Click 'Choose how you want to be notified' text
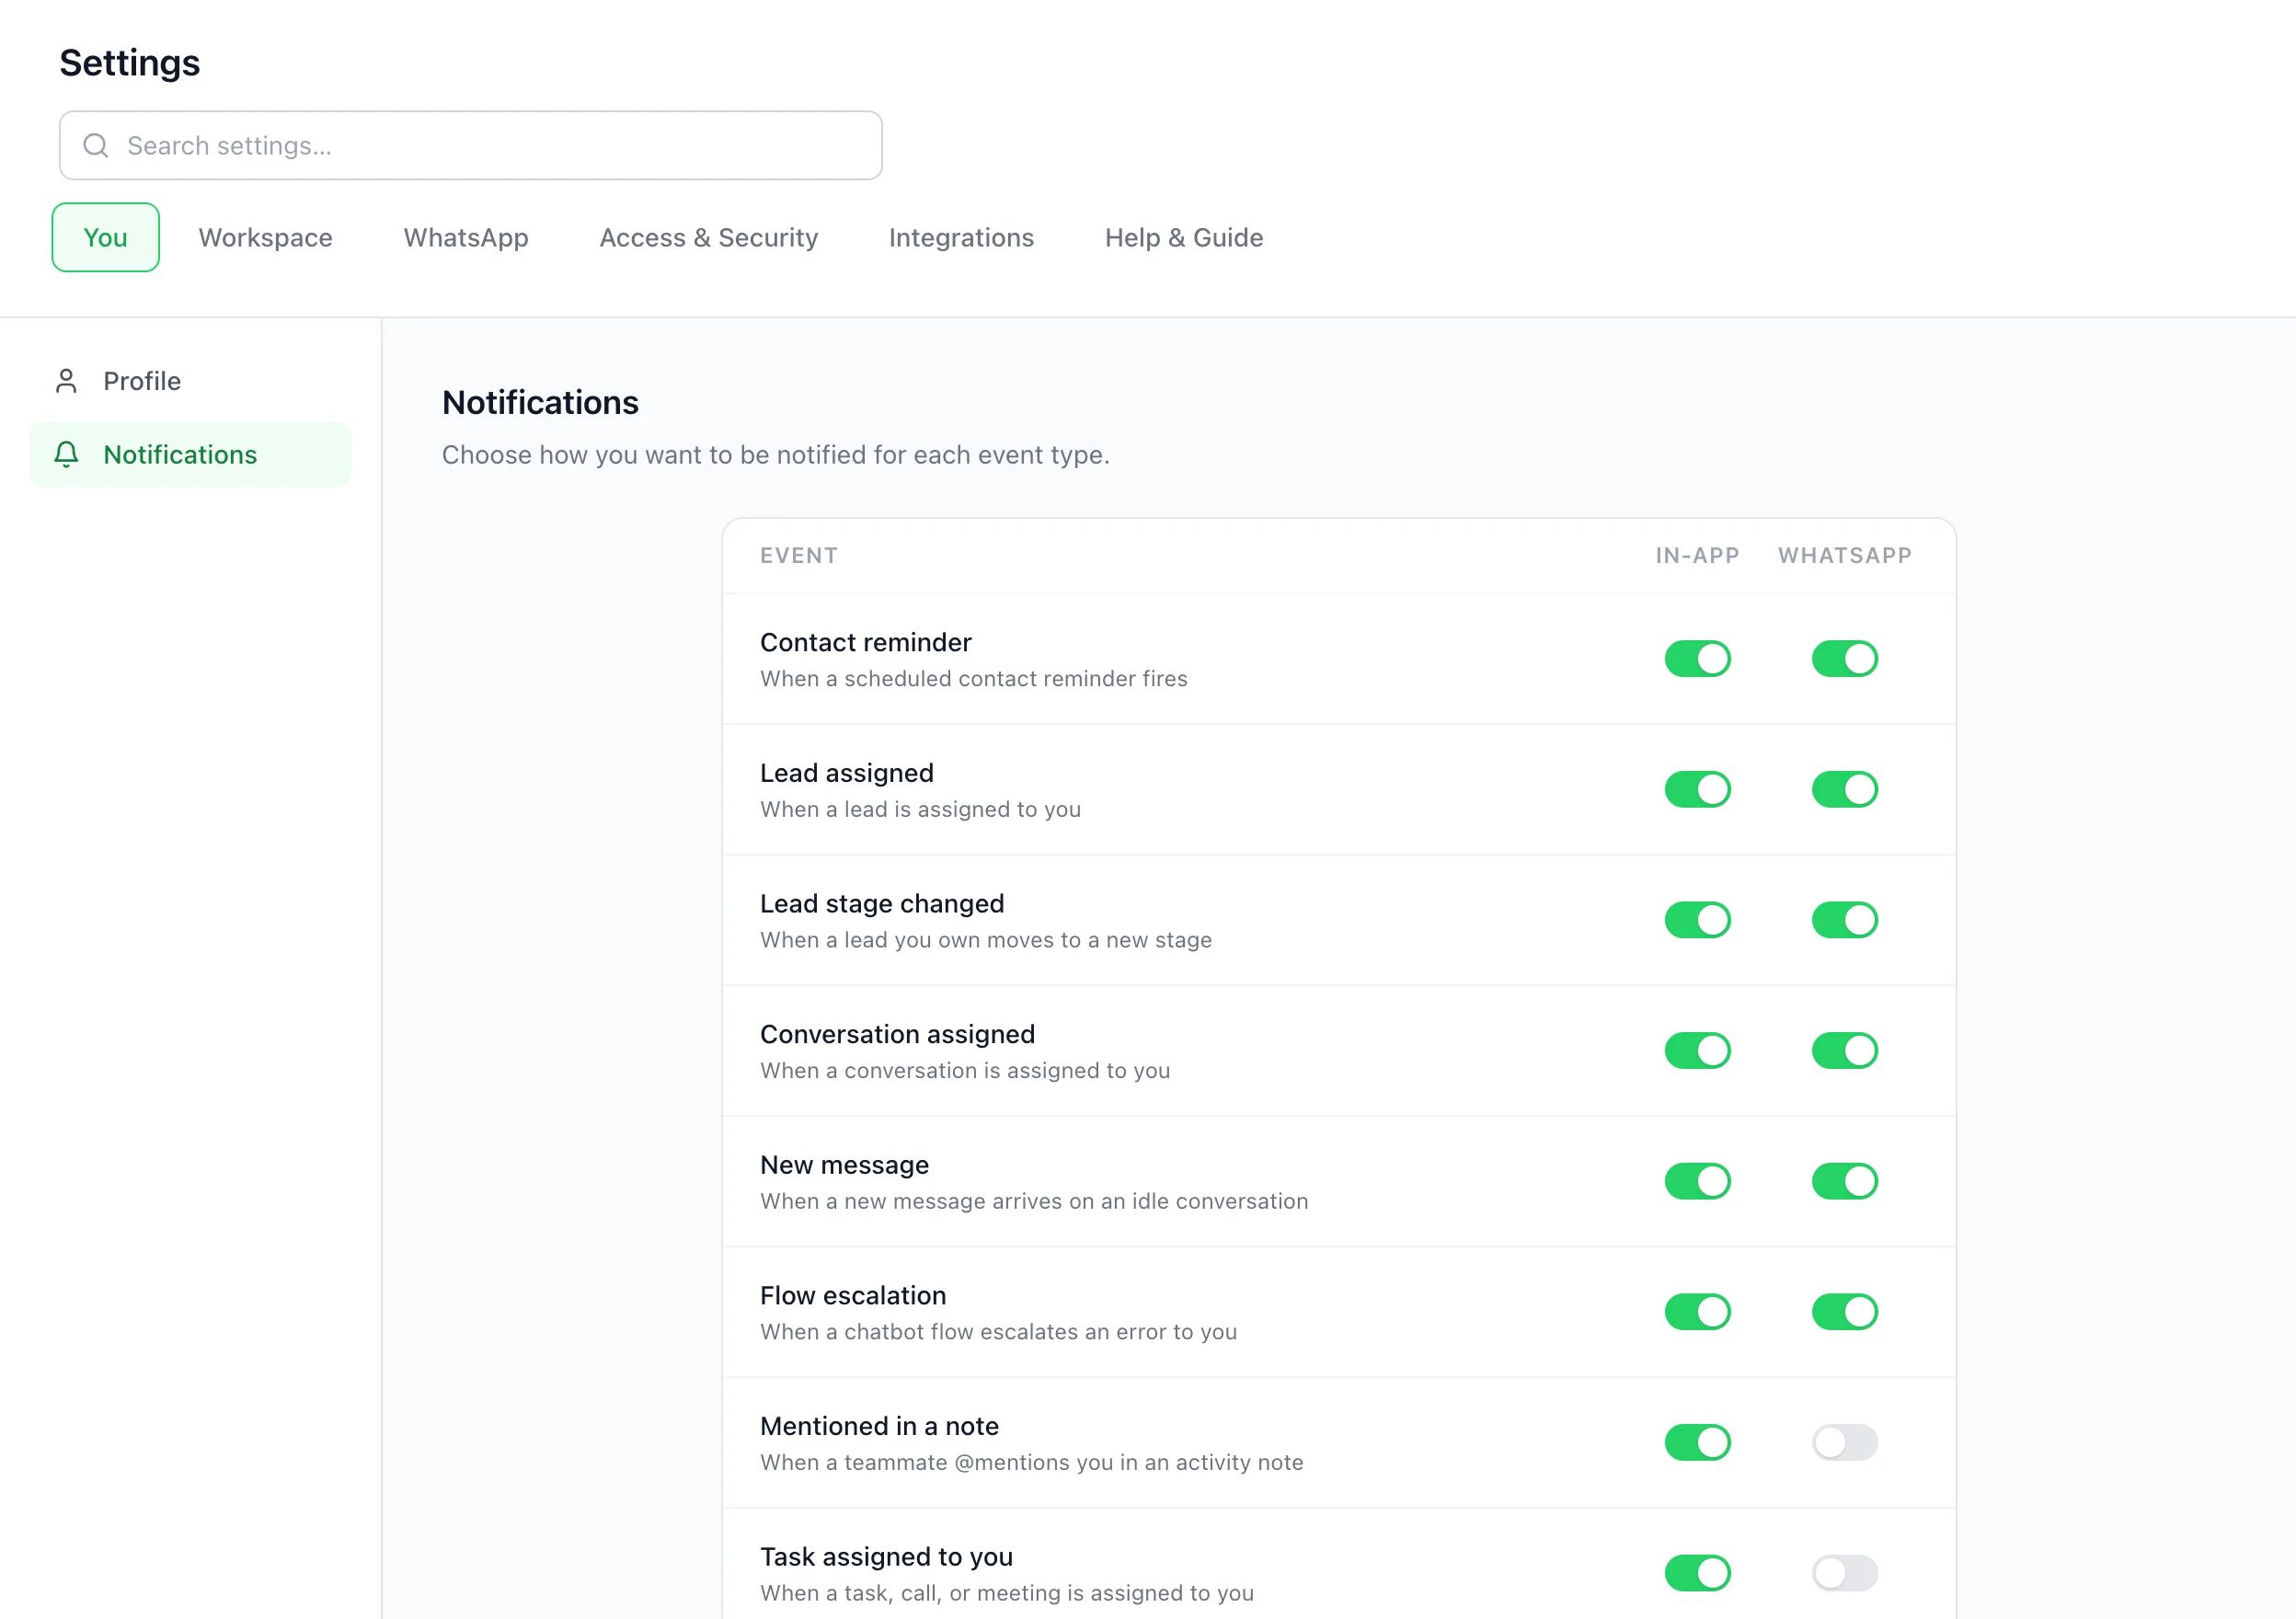2296x1619 pixels. point(776,456)
